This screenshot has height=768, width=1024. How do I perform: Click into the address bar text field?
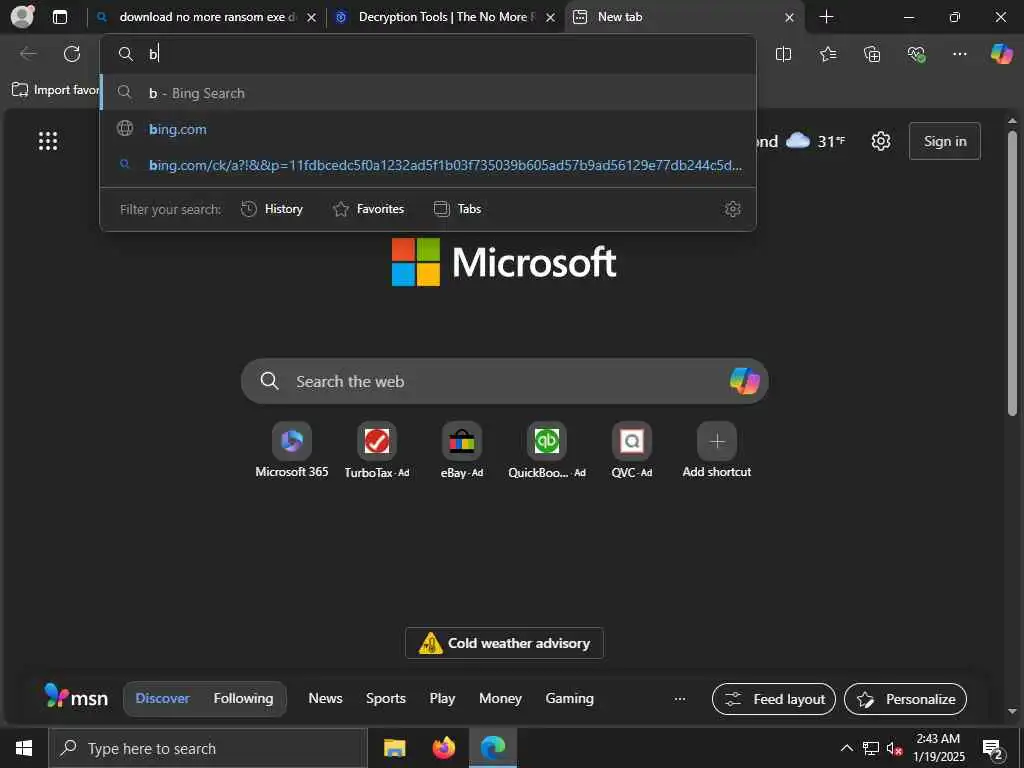(428, 54)
